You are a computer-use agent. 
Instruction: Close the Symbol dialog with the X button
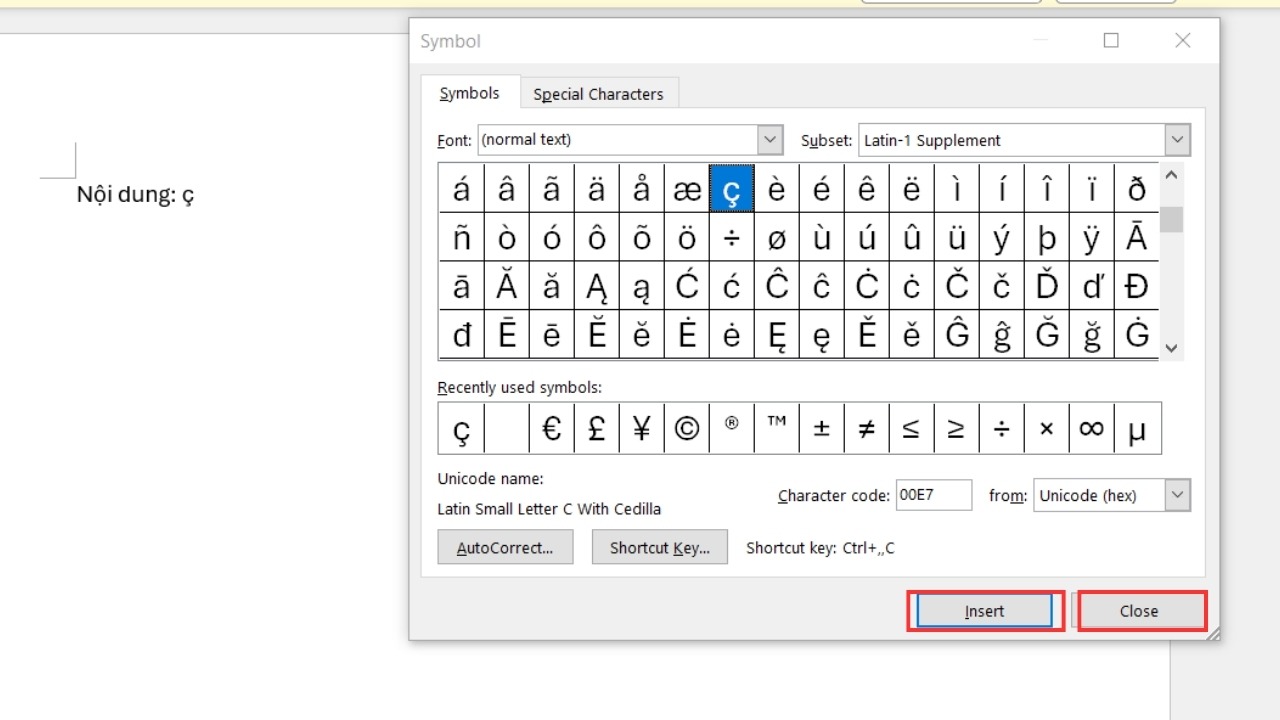pyautogui.click(x=1183, y=40)
